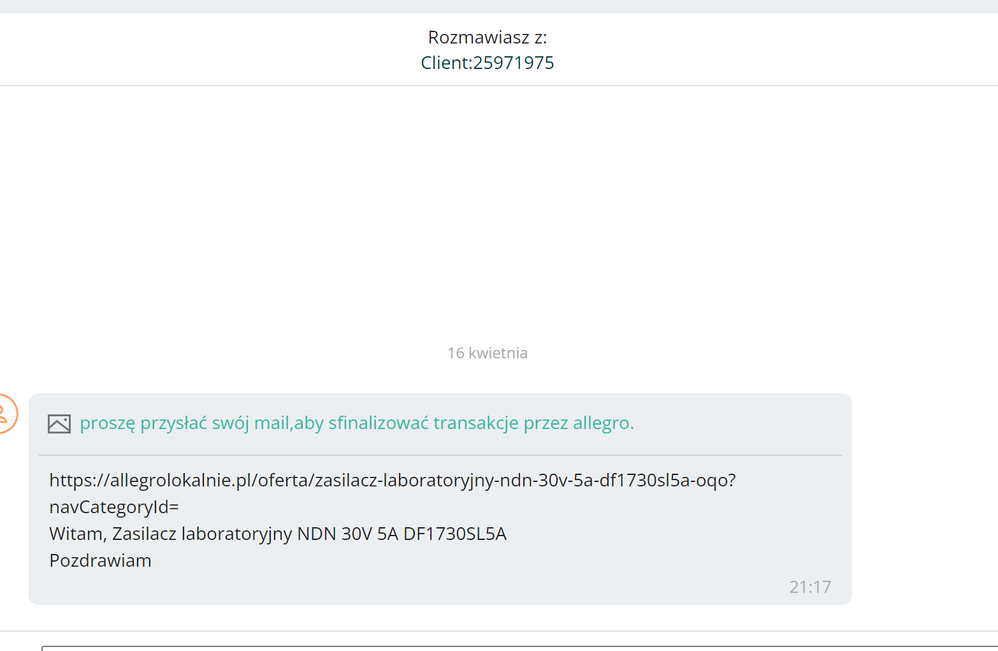Screen dimensions: 998x651
Task: Focus the message input field at bottom
Action: pos(519,648)
